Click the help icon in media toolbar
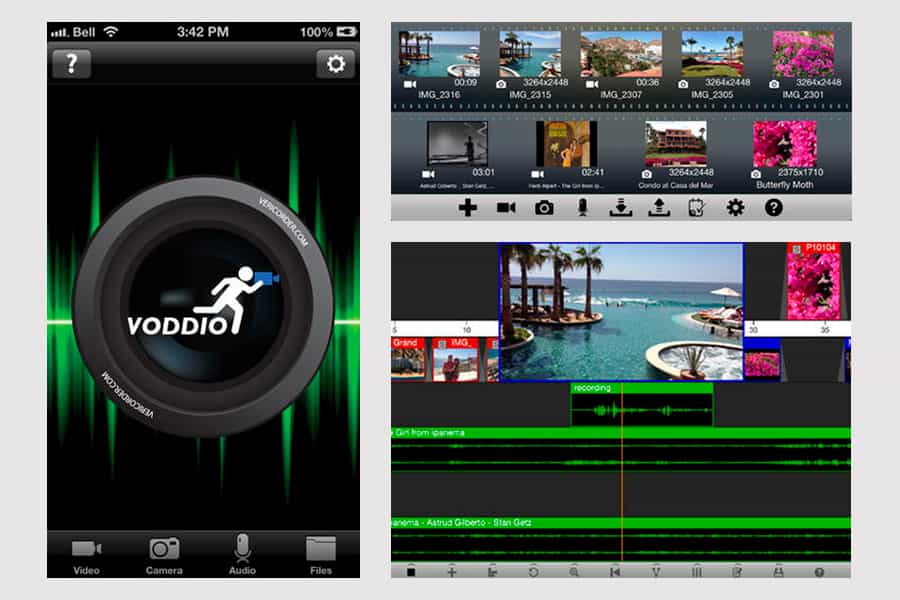This screenshot has height=600, width=900. click(x=774, y=208)
